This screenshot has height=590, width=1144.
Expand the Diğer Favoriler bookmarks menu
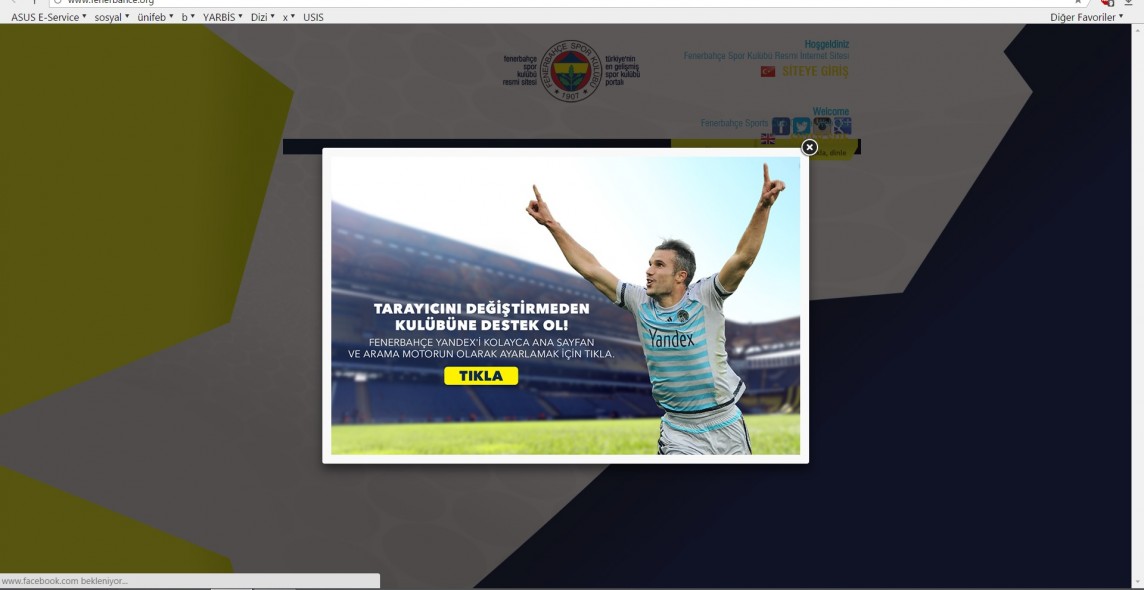click(x=1086, y=17)
